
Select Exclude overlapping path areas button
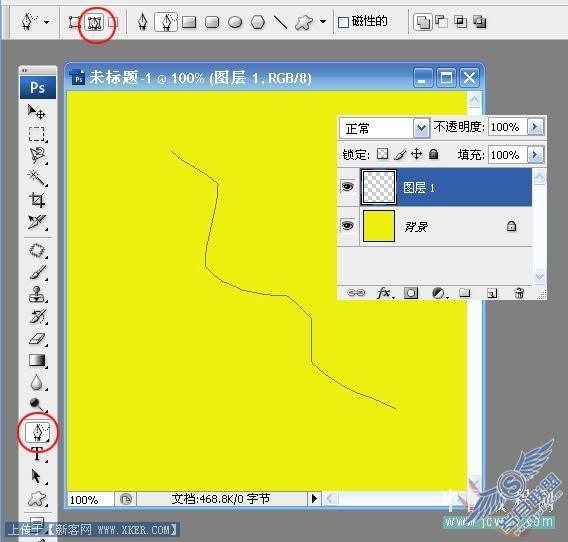point(480,22)
